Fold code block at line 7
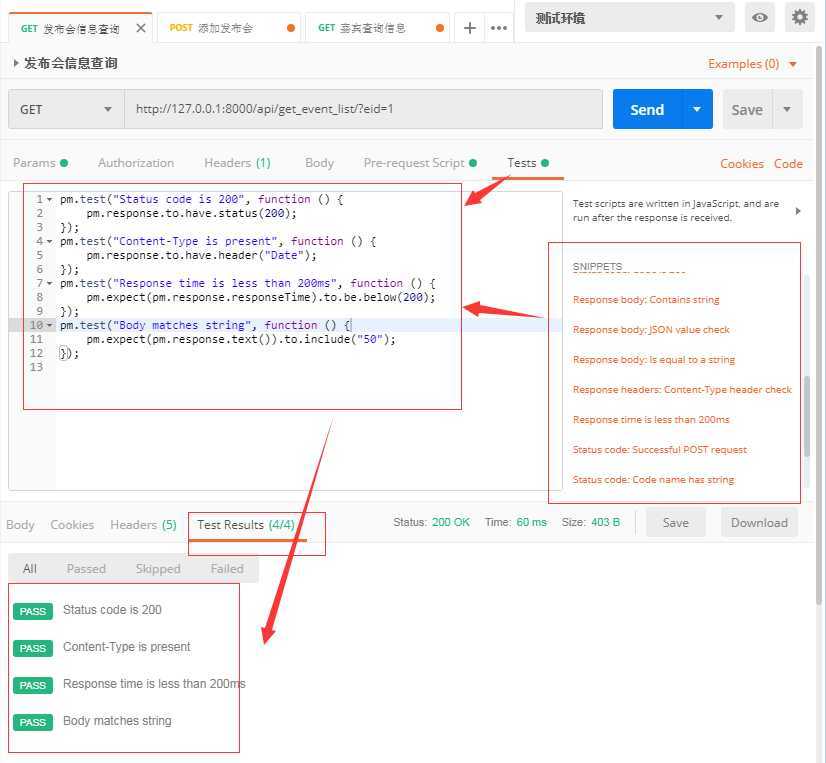This screenshot has height=763, width=826. coord(50,283)
